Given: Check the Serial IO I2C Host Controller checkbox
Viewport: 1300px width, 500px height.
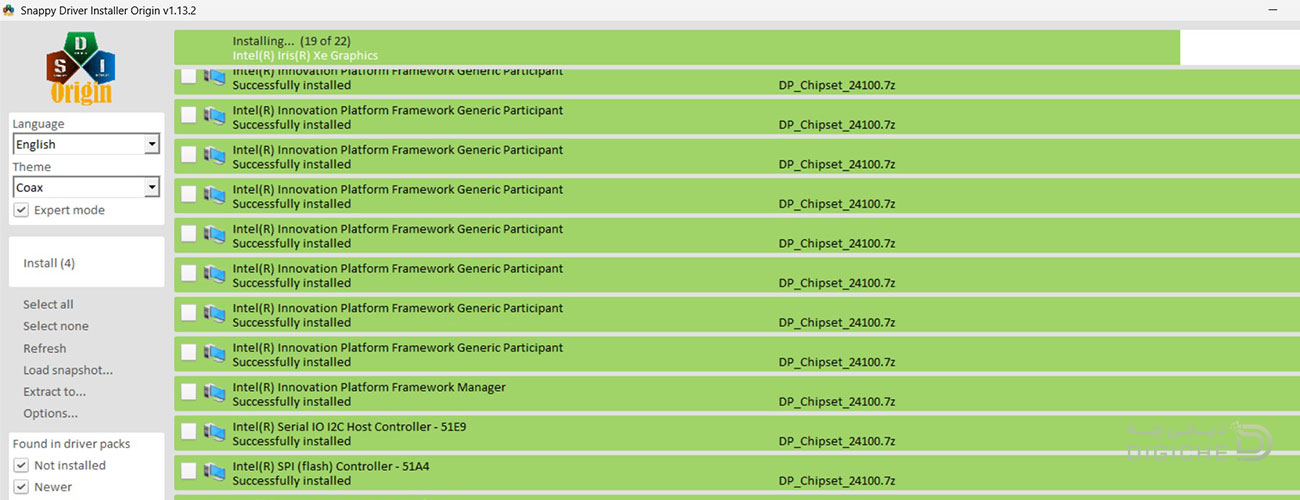Looking at the screenshot, I should (x=189, y=433).
